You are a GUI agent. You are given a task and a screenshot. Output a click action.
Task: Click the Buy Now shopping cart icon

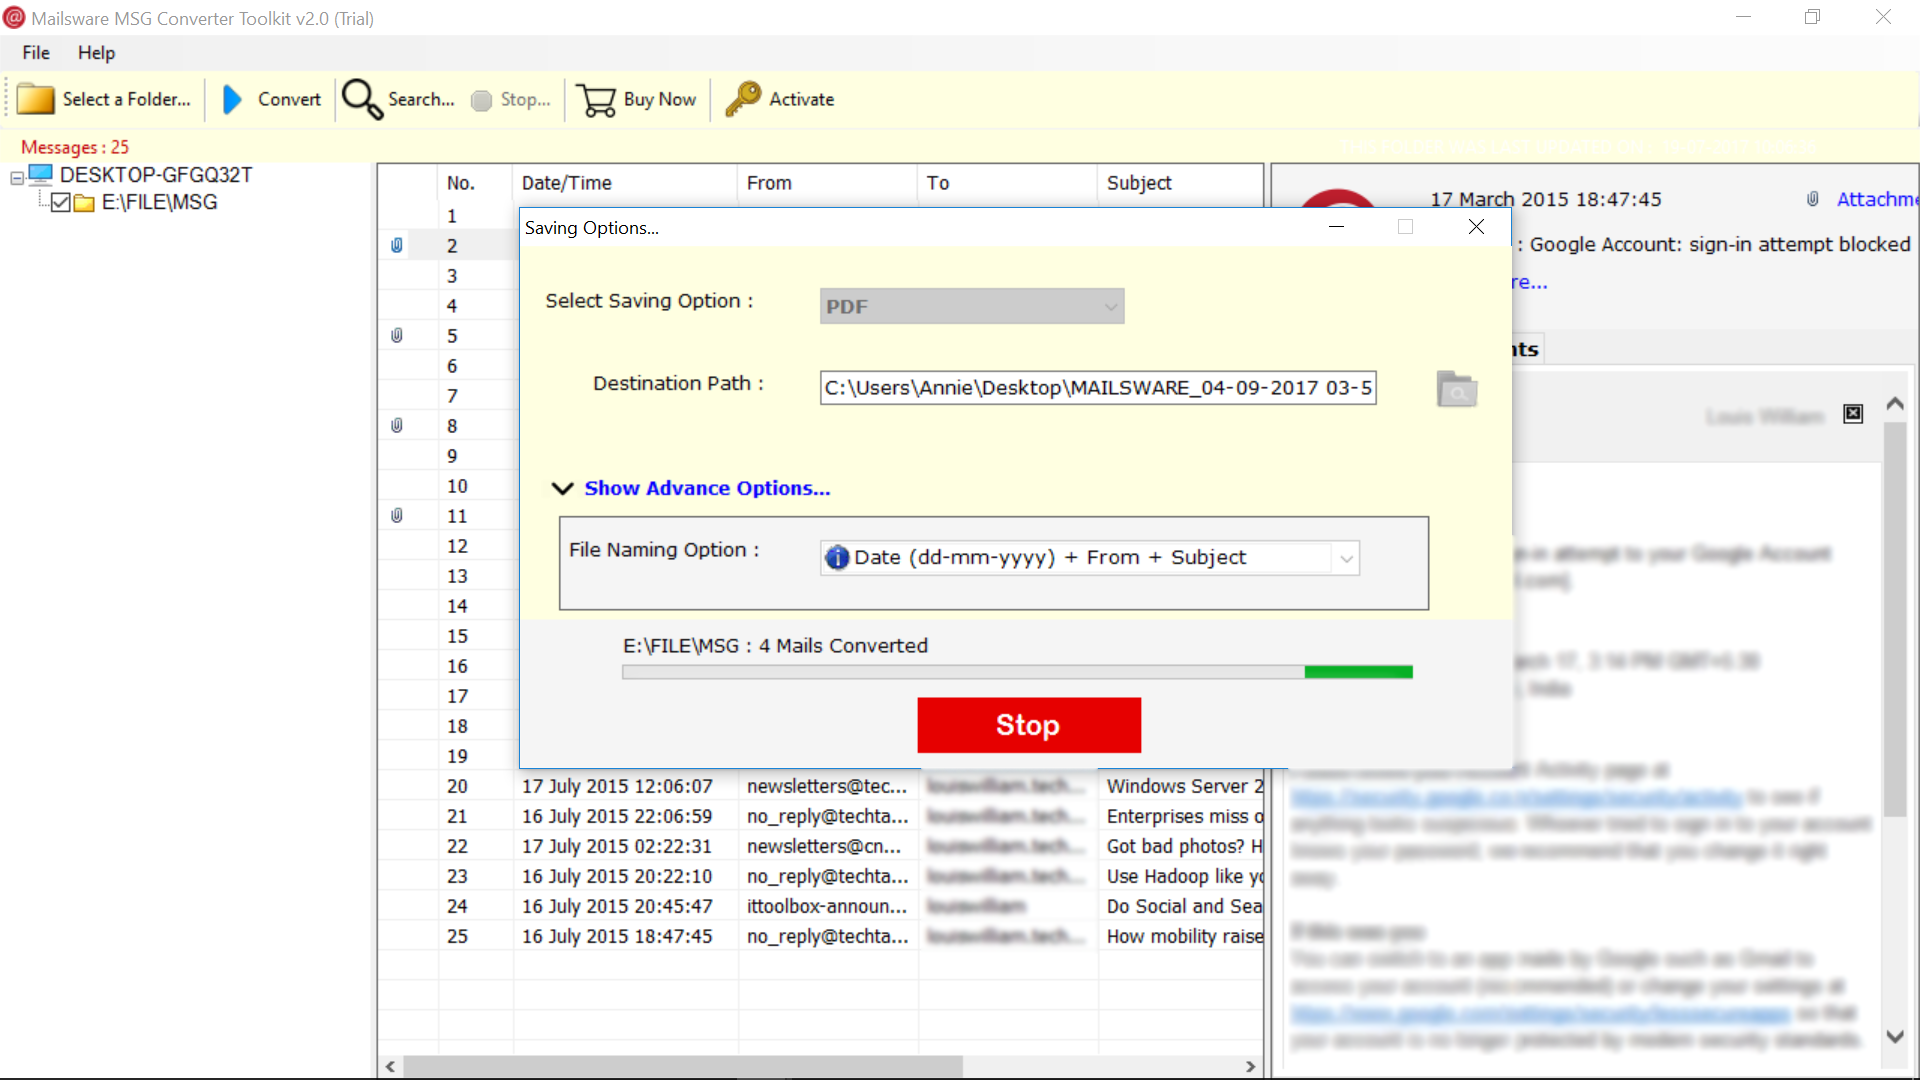click(x=597, y=100)
